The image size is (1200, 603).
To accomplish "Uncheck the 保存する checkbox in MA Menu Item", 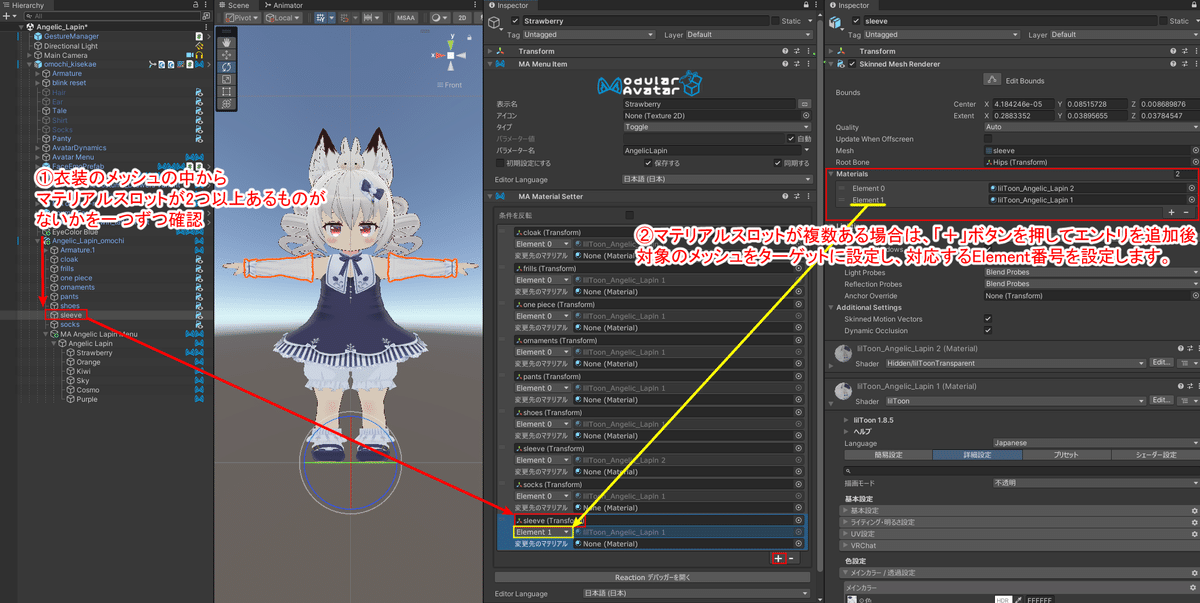I will (649, 163).
